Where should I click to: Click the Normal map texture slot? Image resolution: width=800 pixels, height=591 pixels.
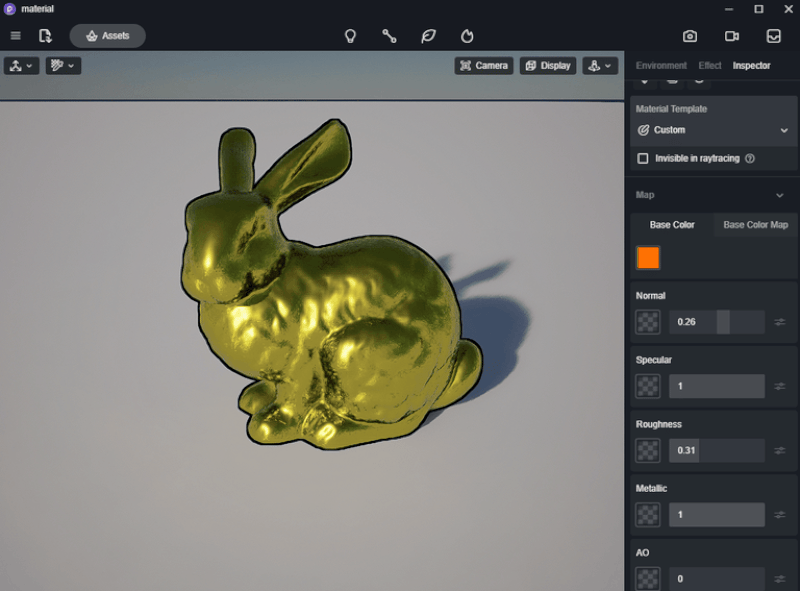coord(648,322)
